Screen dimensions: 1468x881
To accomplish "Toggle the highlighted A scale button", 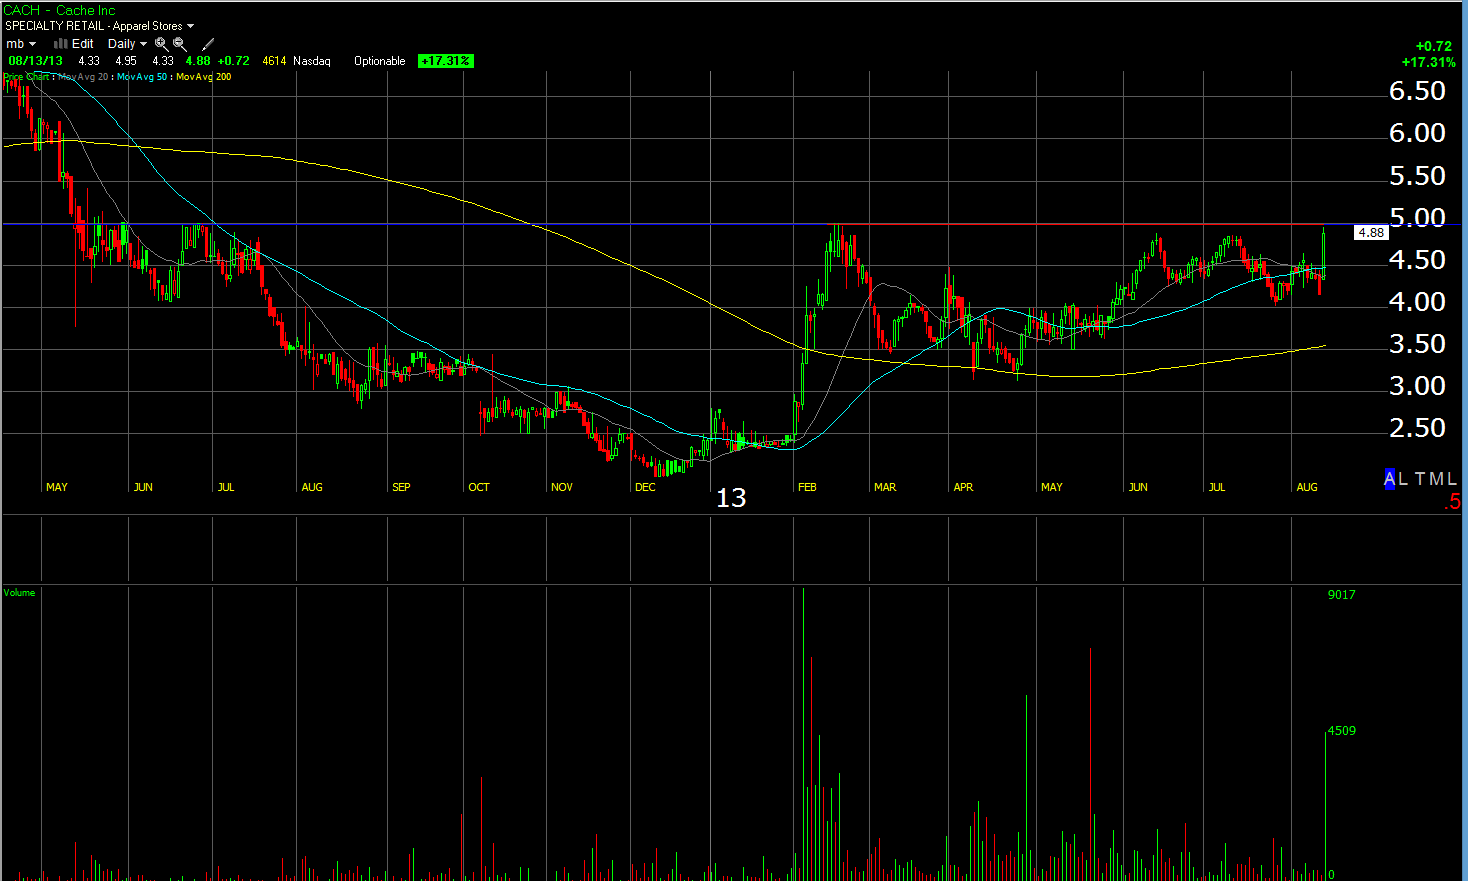I will click(1389, 479).
